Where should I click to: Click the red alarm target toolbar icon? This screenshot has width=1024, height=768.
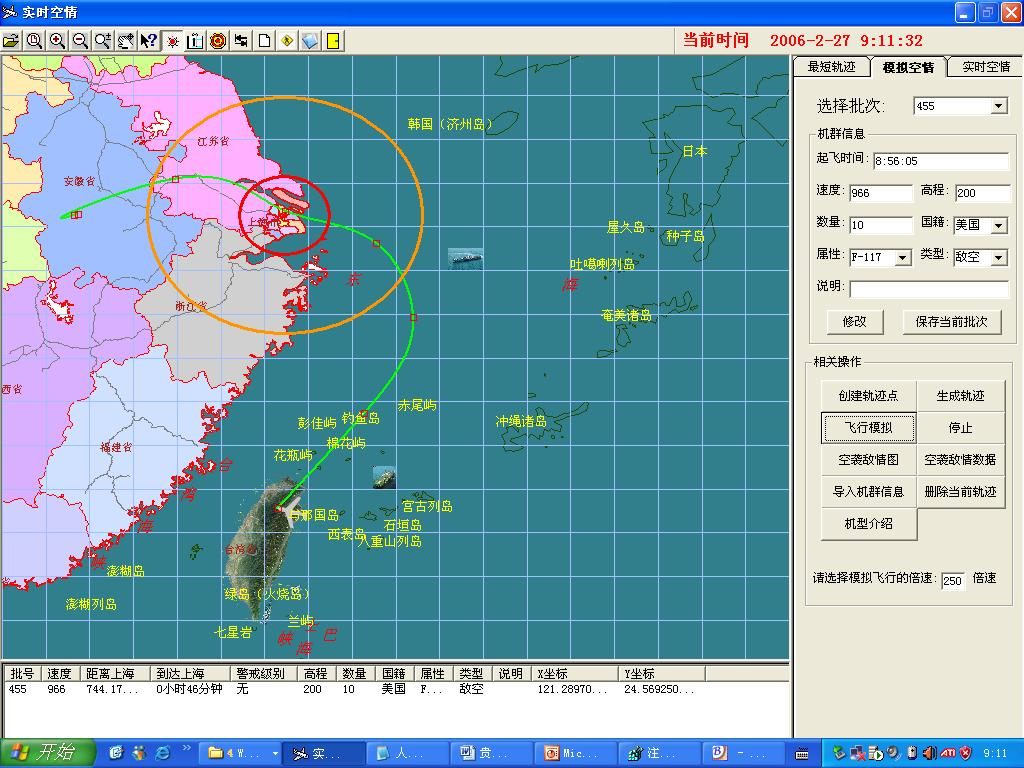click(220, 42)
